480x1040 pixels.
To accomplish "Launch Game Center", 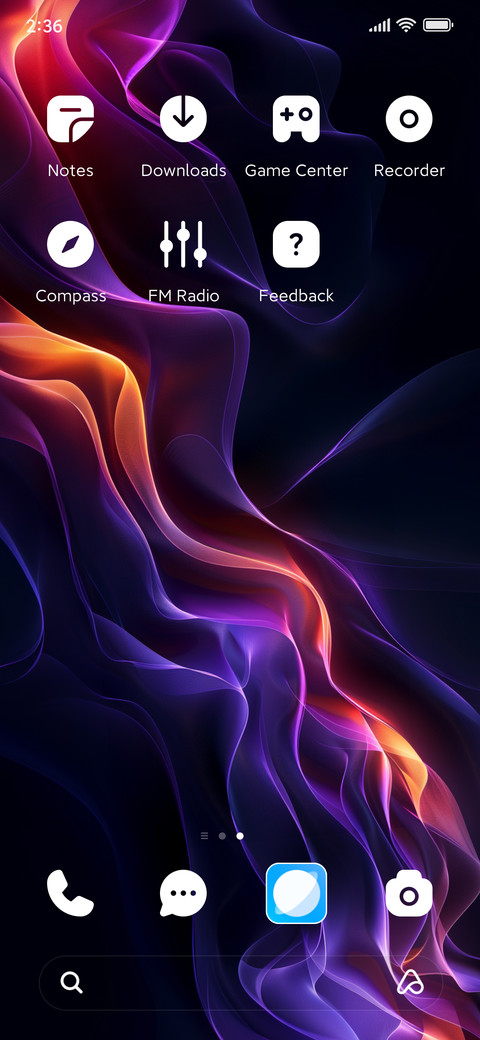I will 296,119.
